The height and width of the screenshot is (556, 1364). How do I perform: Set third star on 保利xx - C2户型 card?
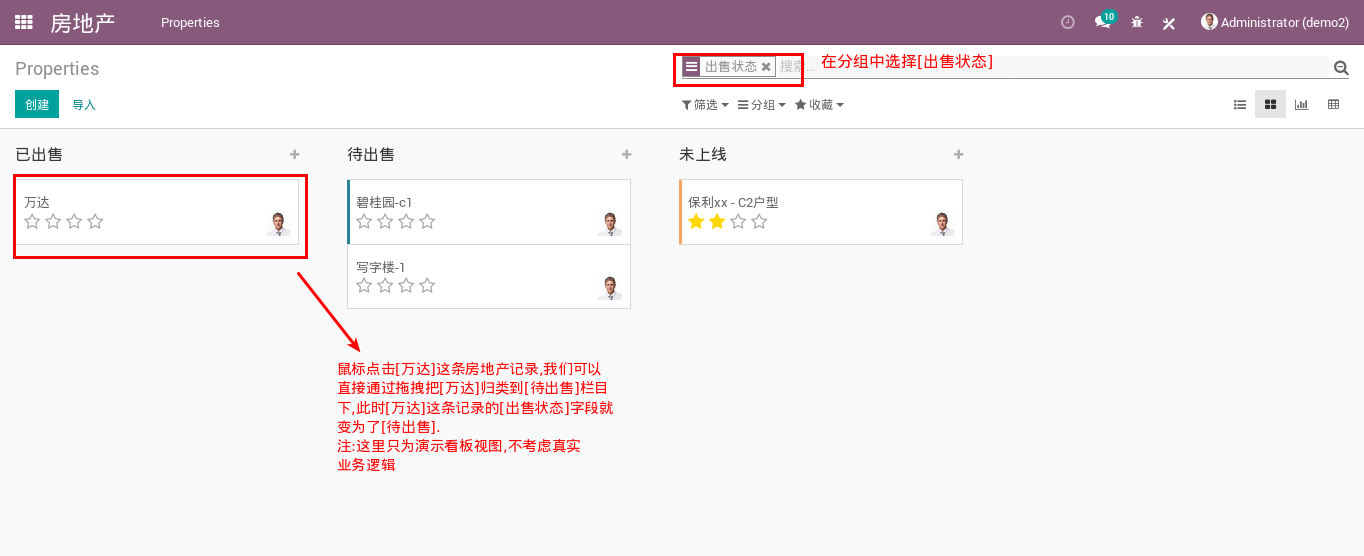[738, 222]
